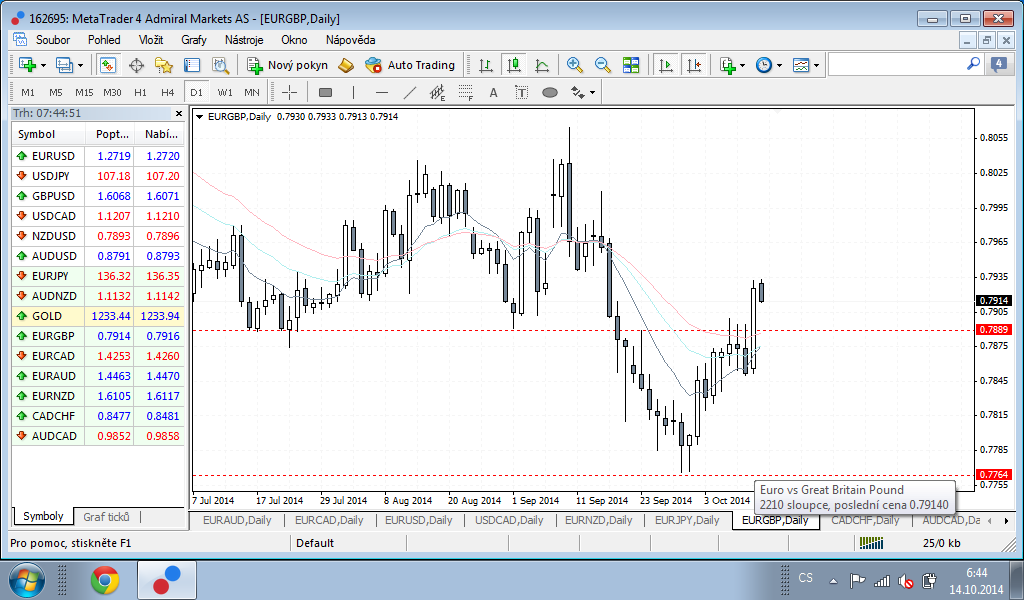Click the search input field
This screenshot has width=1024, height=600.
(x=897, y=64)
